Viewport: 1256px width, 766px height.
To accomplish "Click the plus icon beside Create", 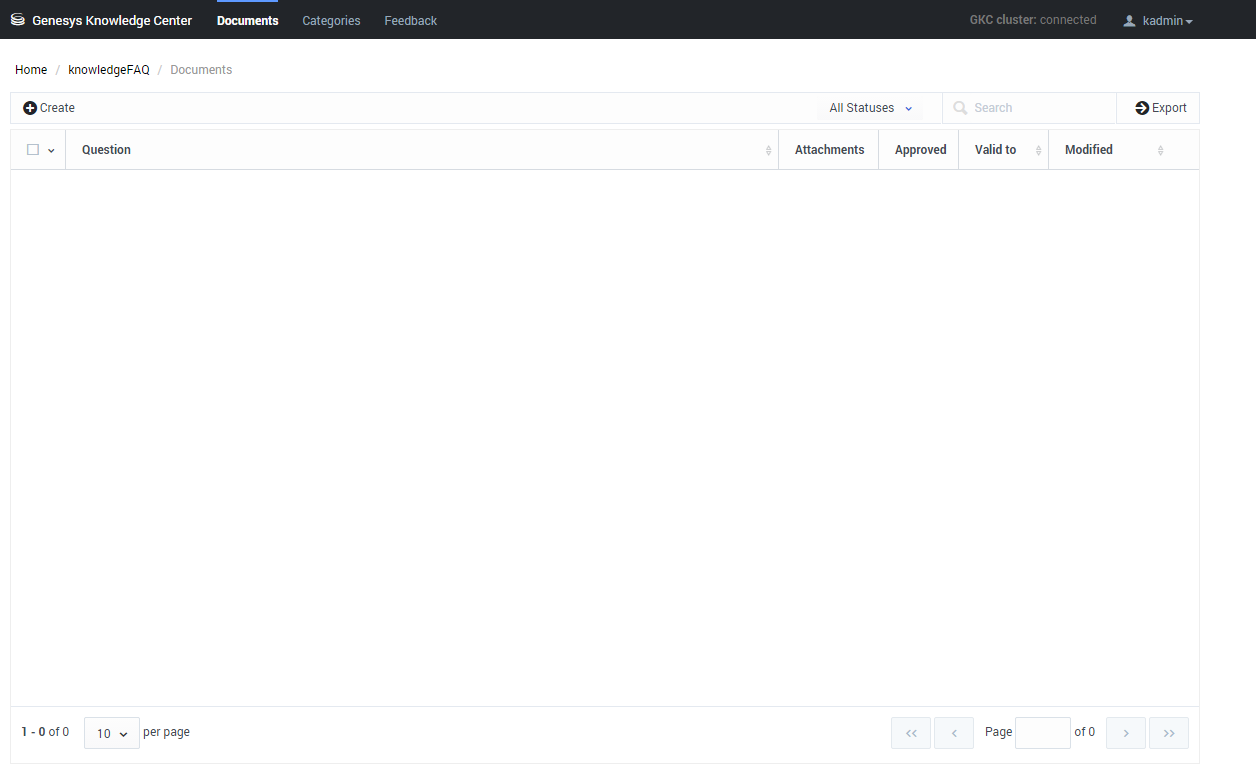I will click(x=30, y=108).
